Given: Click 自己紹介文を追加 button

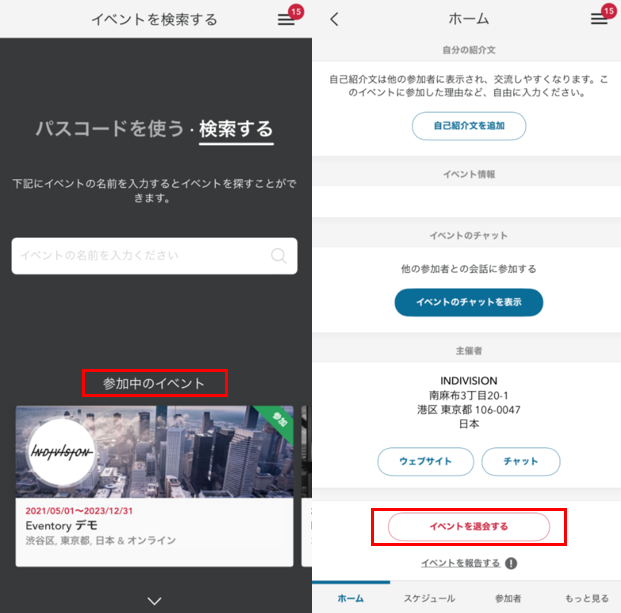Looking at the screenshot, I should point(469,126).
